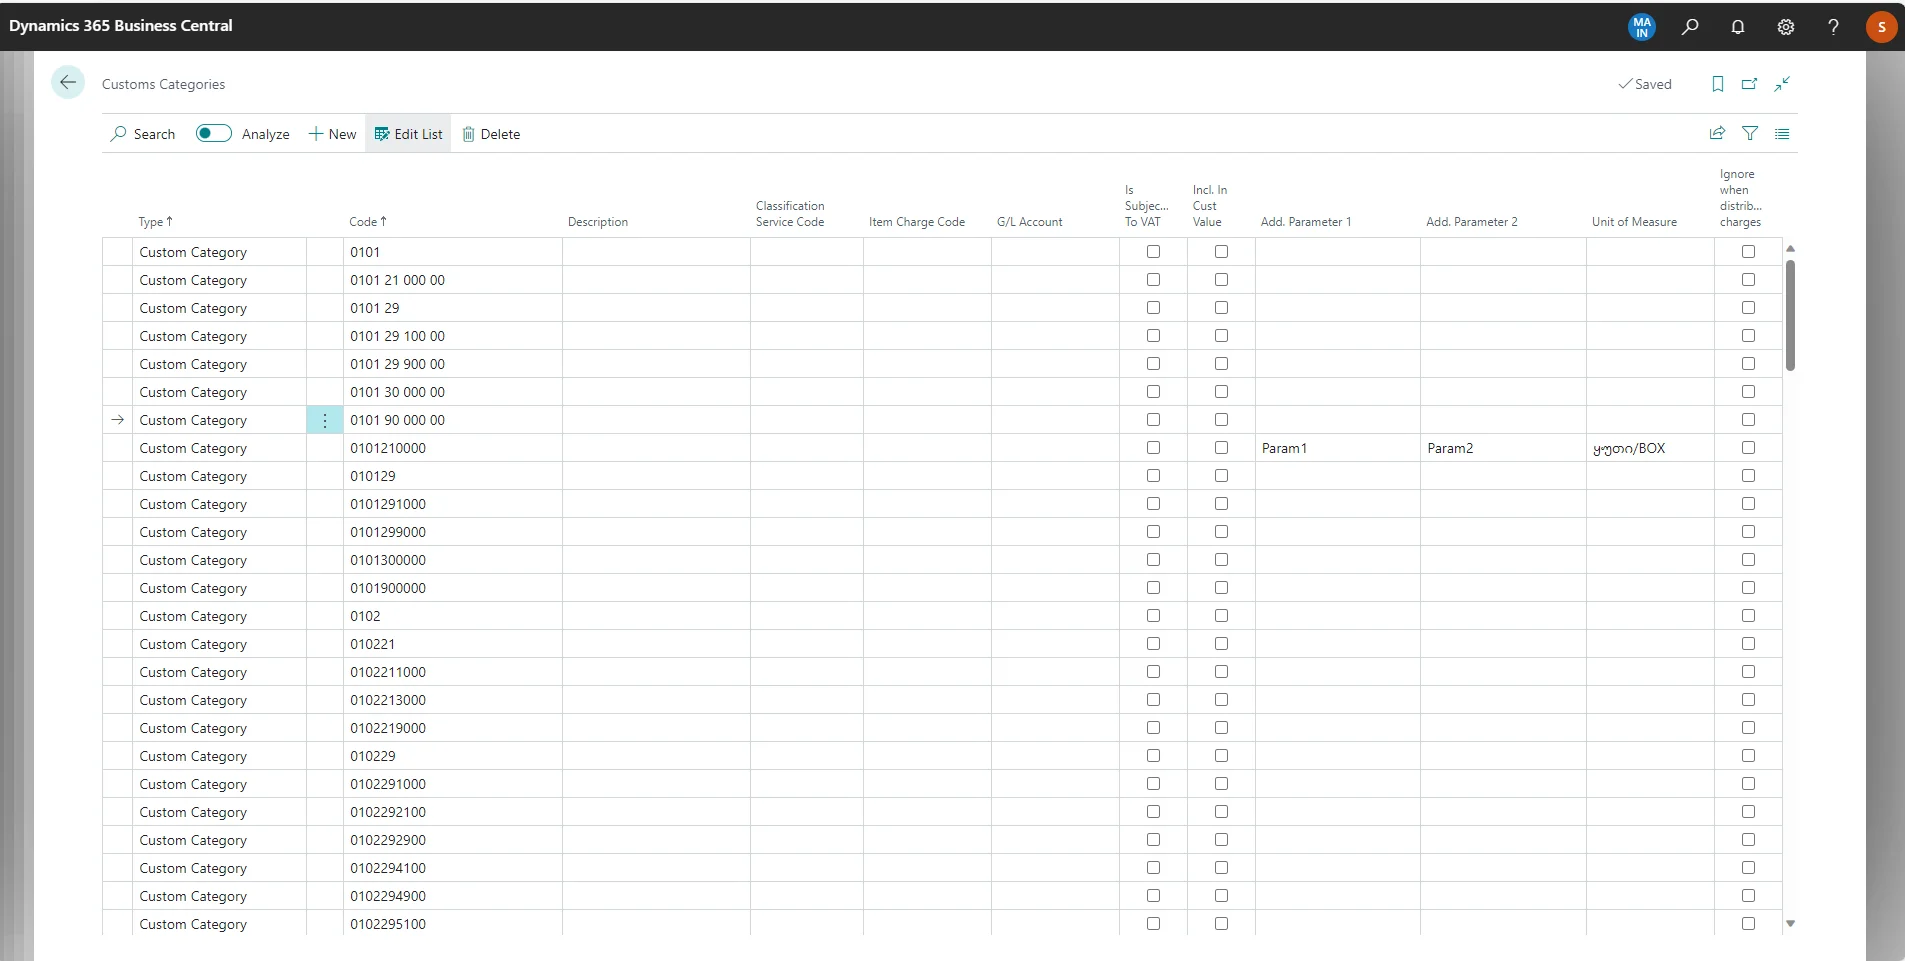This screenshot has height=961, width=1905.
Task: Open the user account avatar menu
Action: click(1881, 27)
